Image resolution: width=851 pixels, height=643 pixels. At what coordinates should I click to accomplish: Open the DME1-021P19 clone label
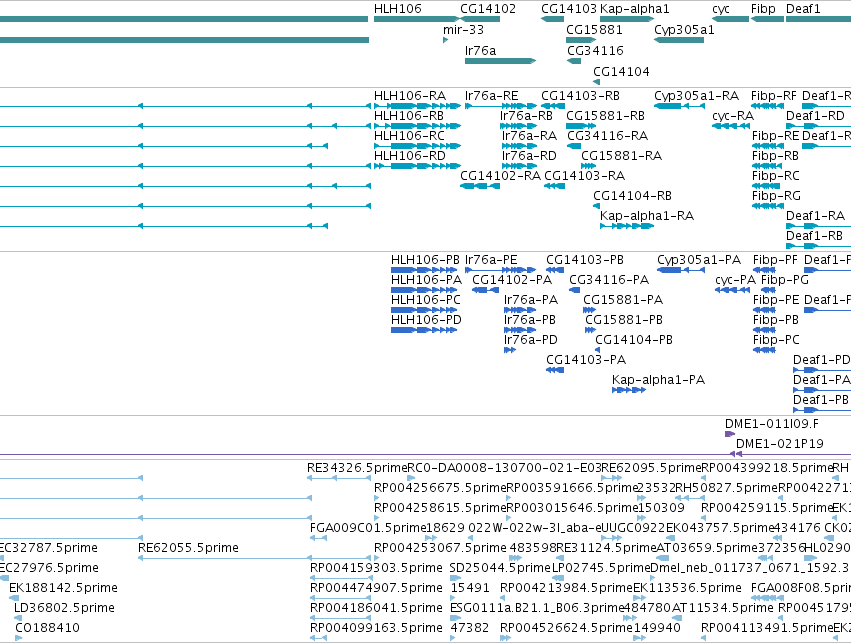pos(779,444)
